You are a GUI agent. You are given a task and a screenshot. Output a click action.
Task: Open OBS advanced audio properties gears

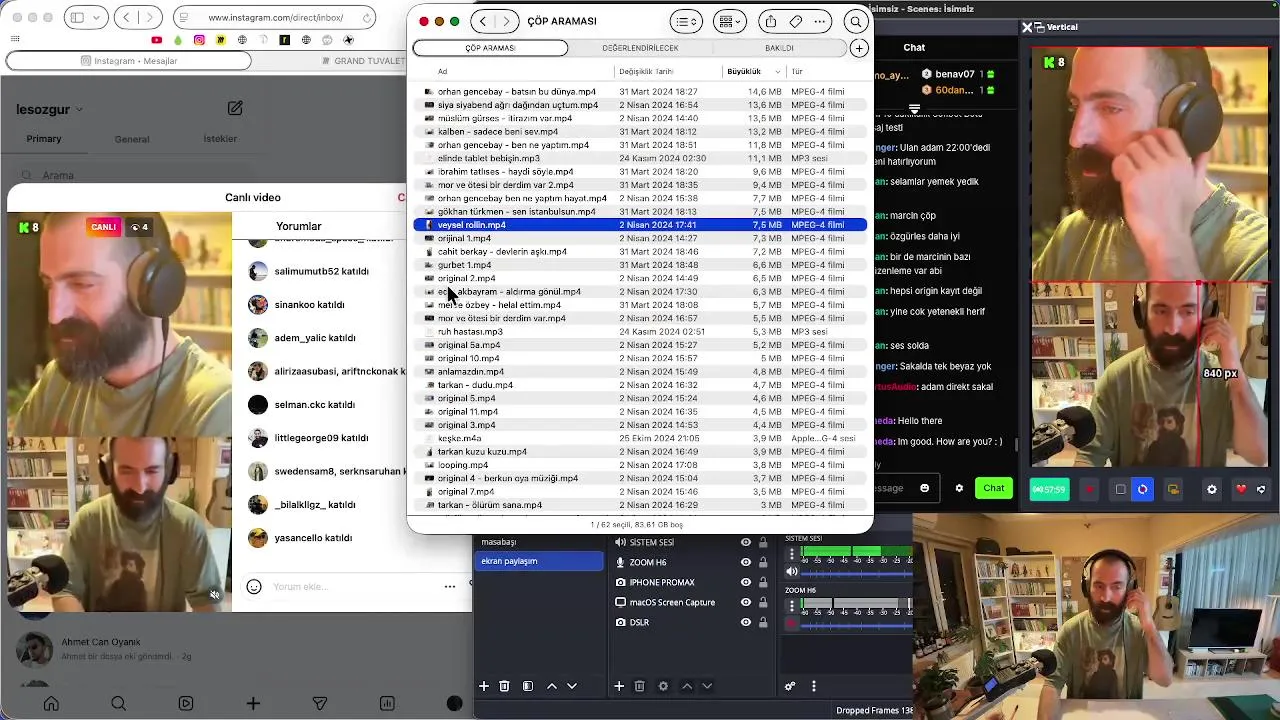(790, 686)
